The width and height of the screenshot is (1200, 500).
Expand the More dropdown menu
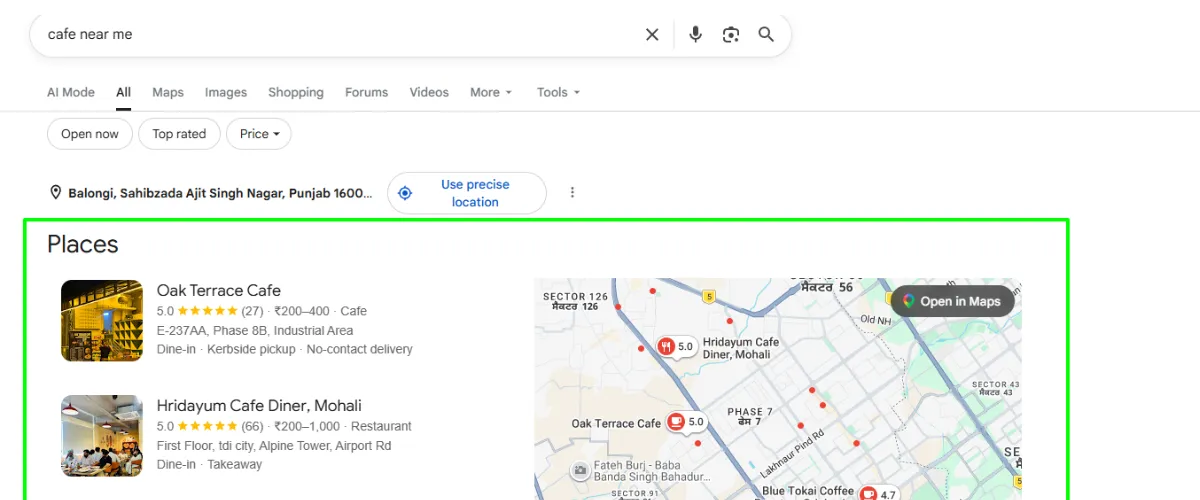click(x=491, y=92)
